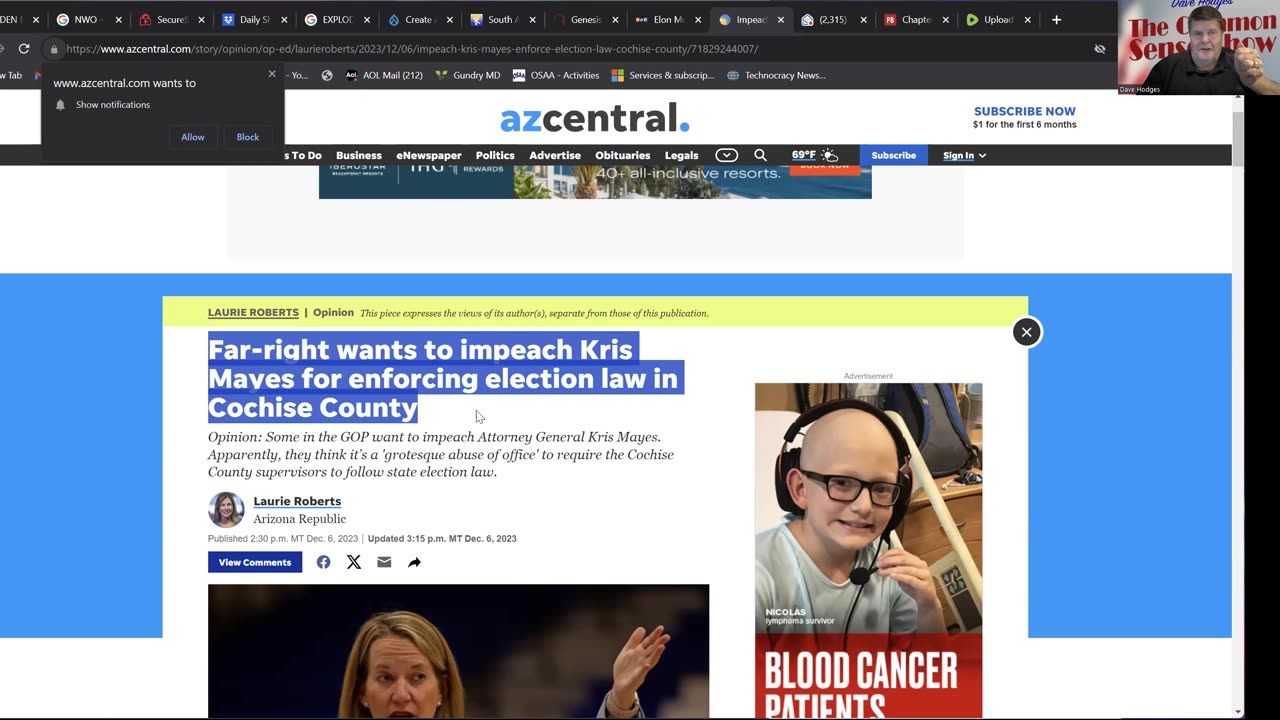Open the eNewspaper menu item
Viewport: 1280px width, 720px height.
[429, 155]
